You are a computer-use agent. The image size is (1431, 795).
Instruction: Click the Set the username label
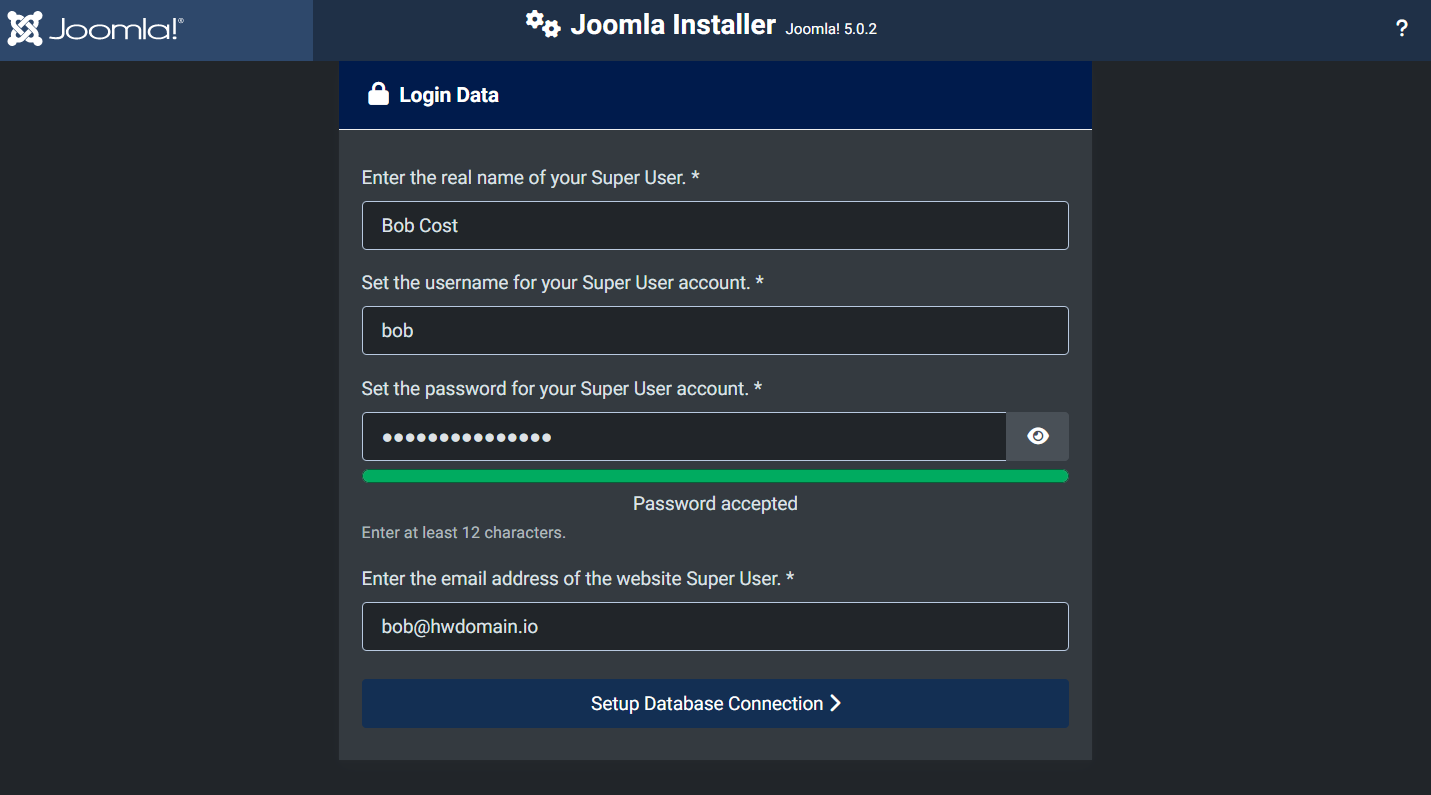tap(562, 283)
